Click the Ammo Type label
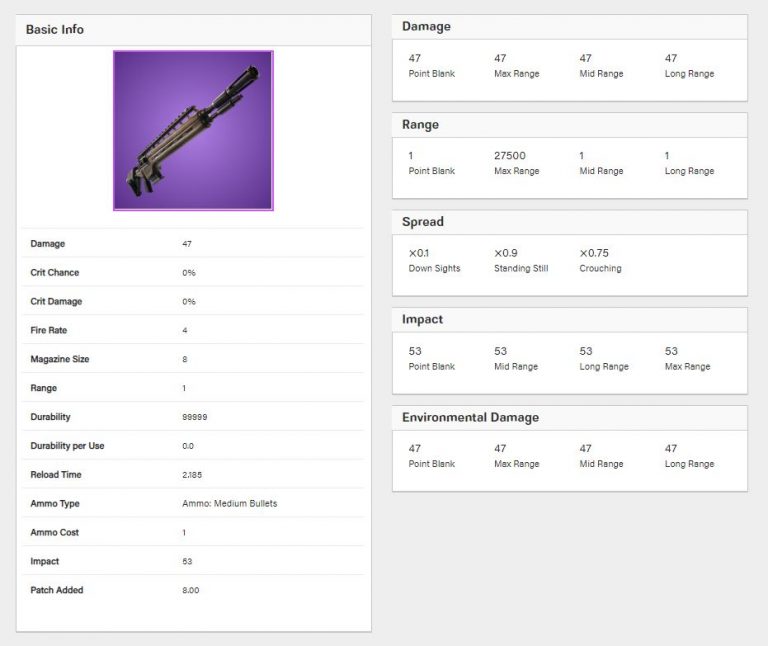Viewport: 768px width, 646px height. tap(55, 503)
